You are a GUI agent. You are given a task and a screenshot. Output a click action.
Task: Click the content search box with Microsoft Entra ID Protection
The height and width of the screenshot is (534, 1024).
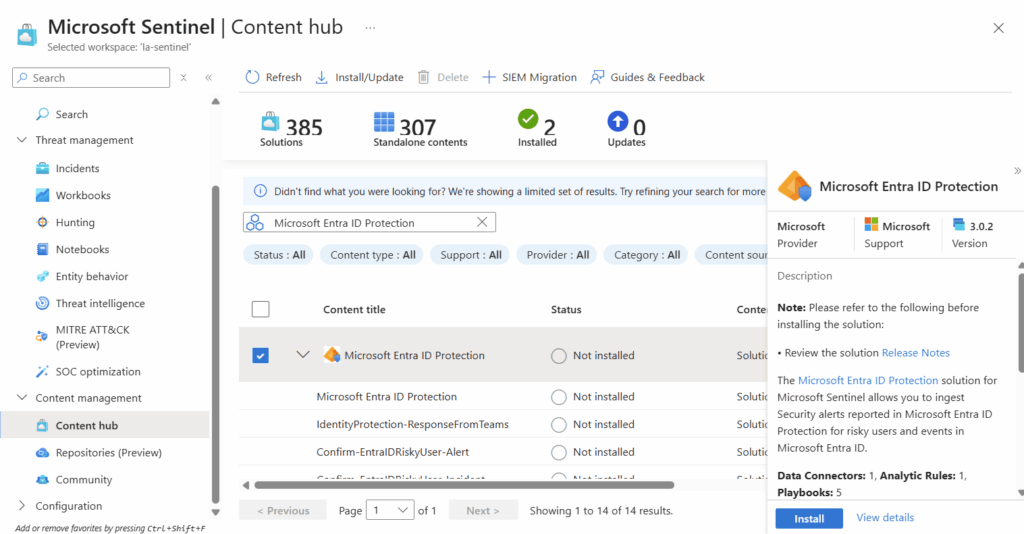(x=369, y=223)
